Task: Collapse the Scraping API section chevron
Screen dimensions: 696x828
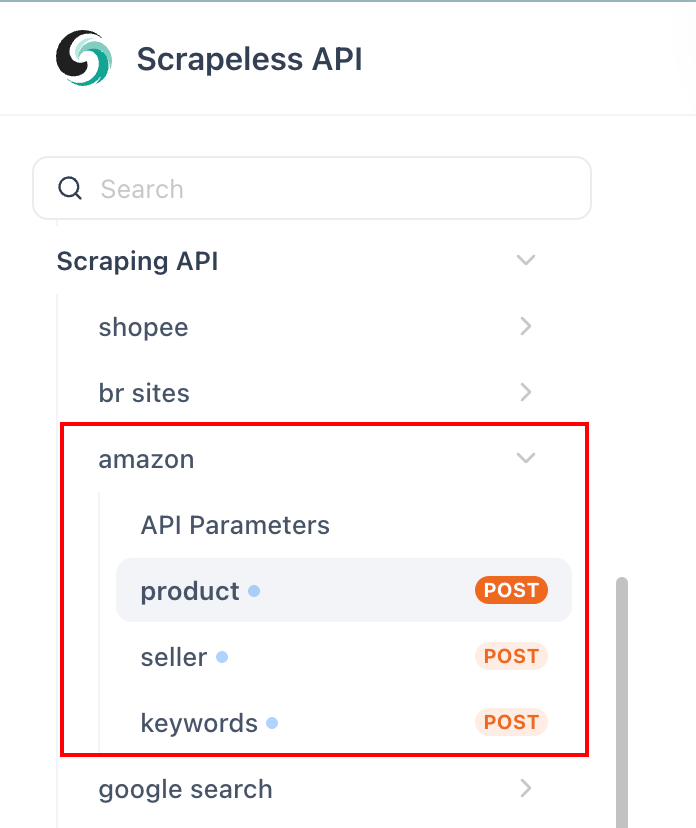Action: pyautogui.click(x=526, y=261)
